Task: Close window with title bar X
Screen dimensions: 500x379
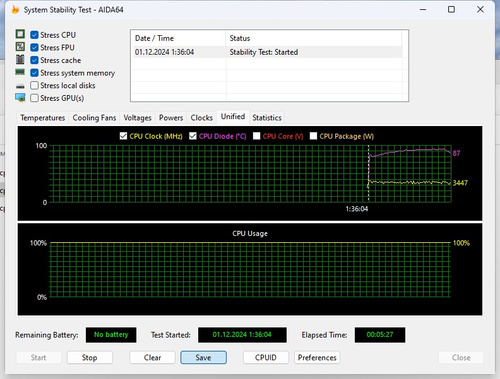Action: [480, 9]
